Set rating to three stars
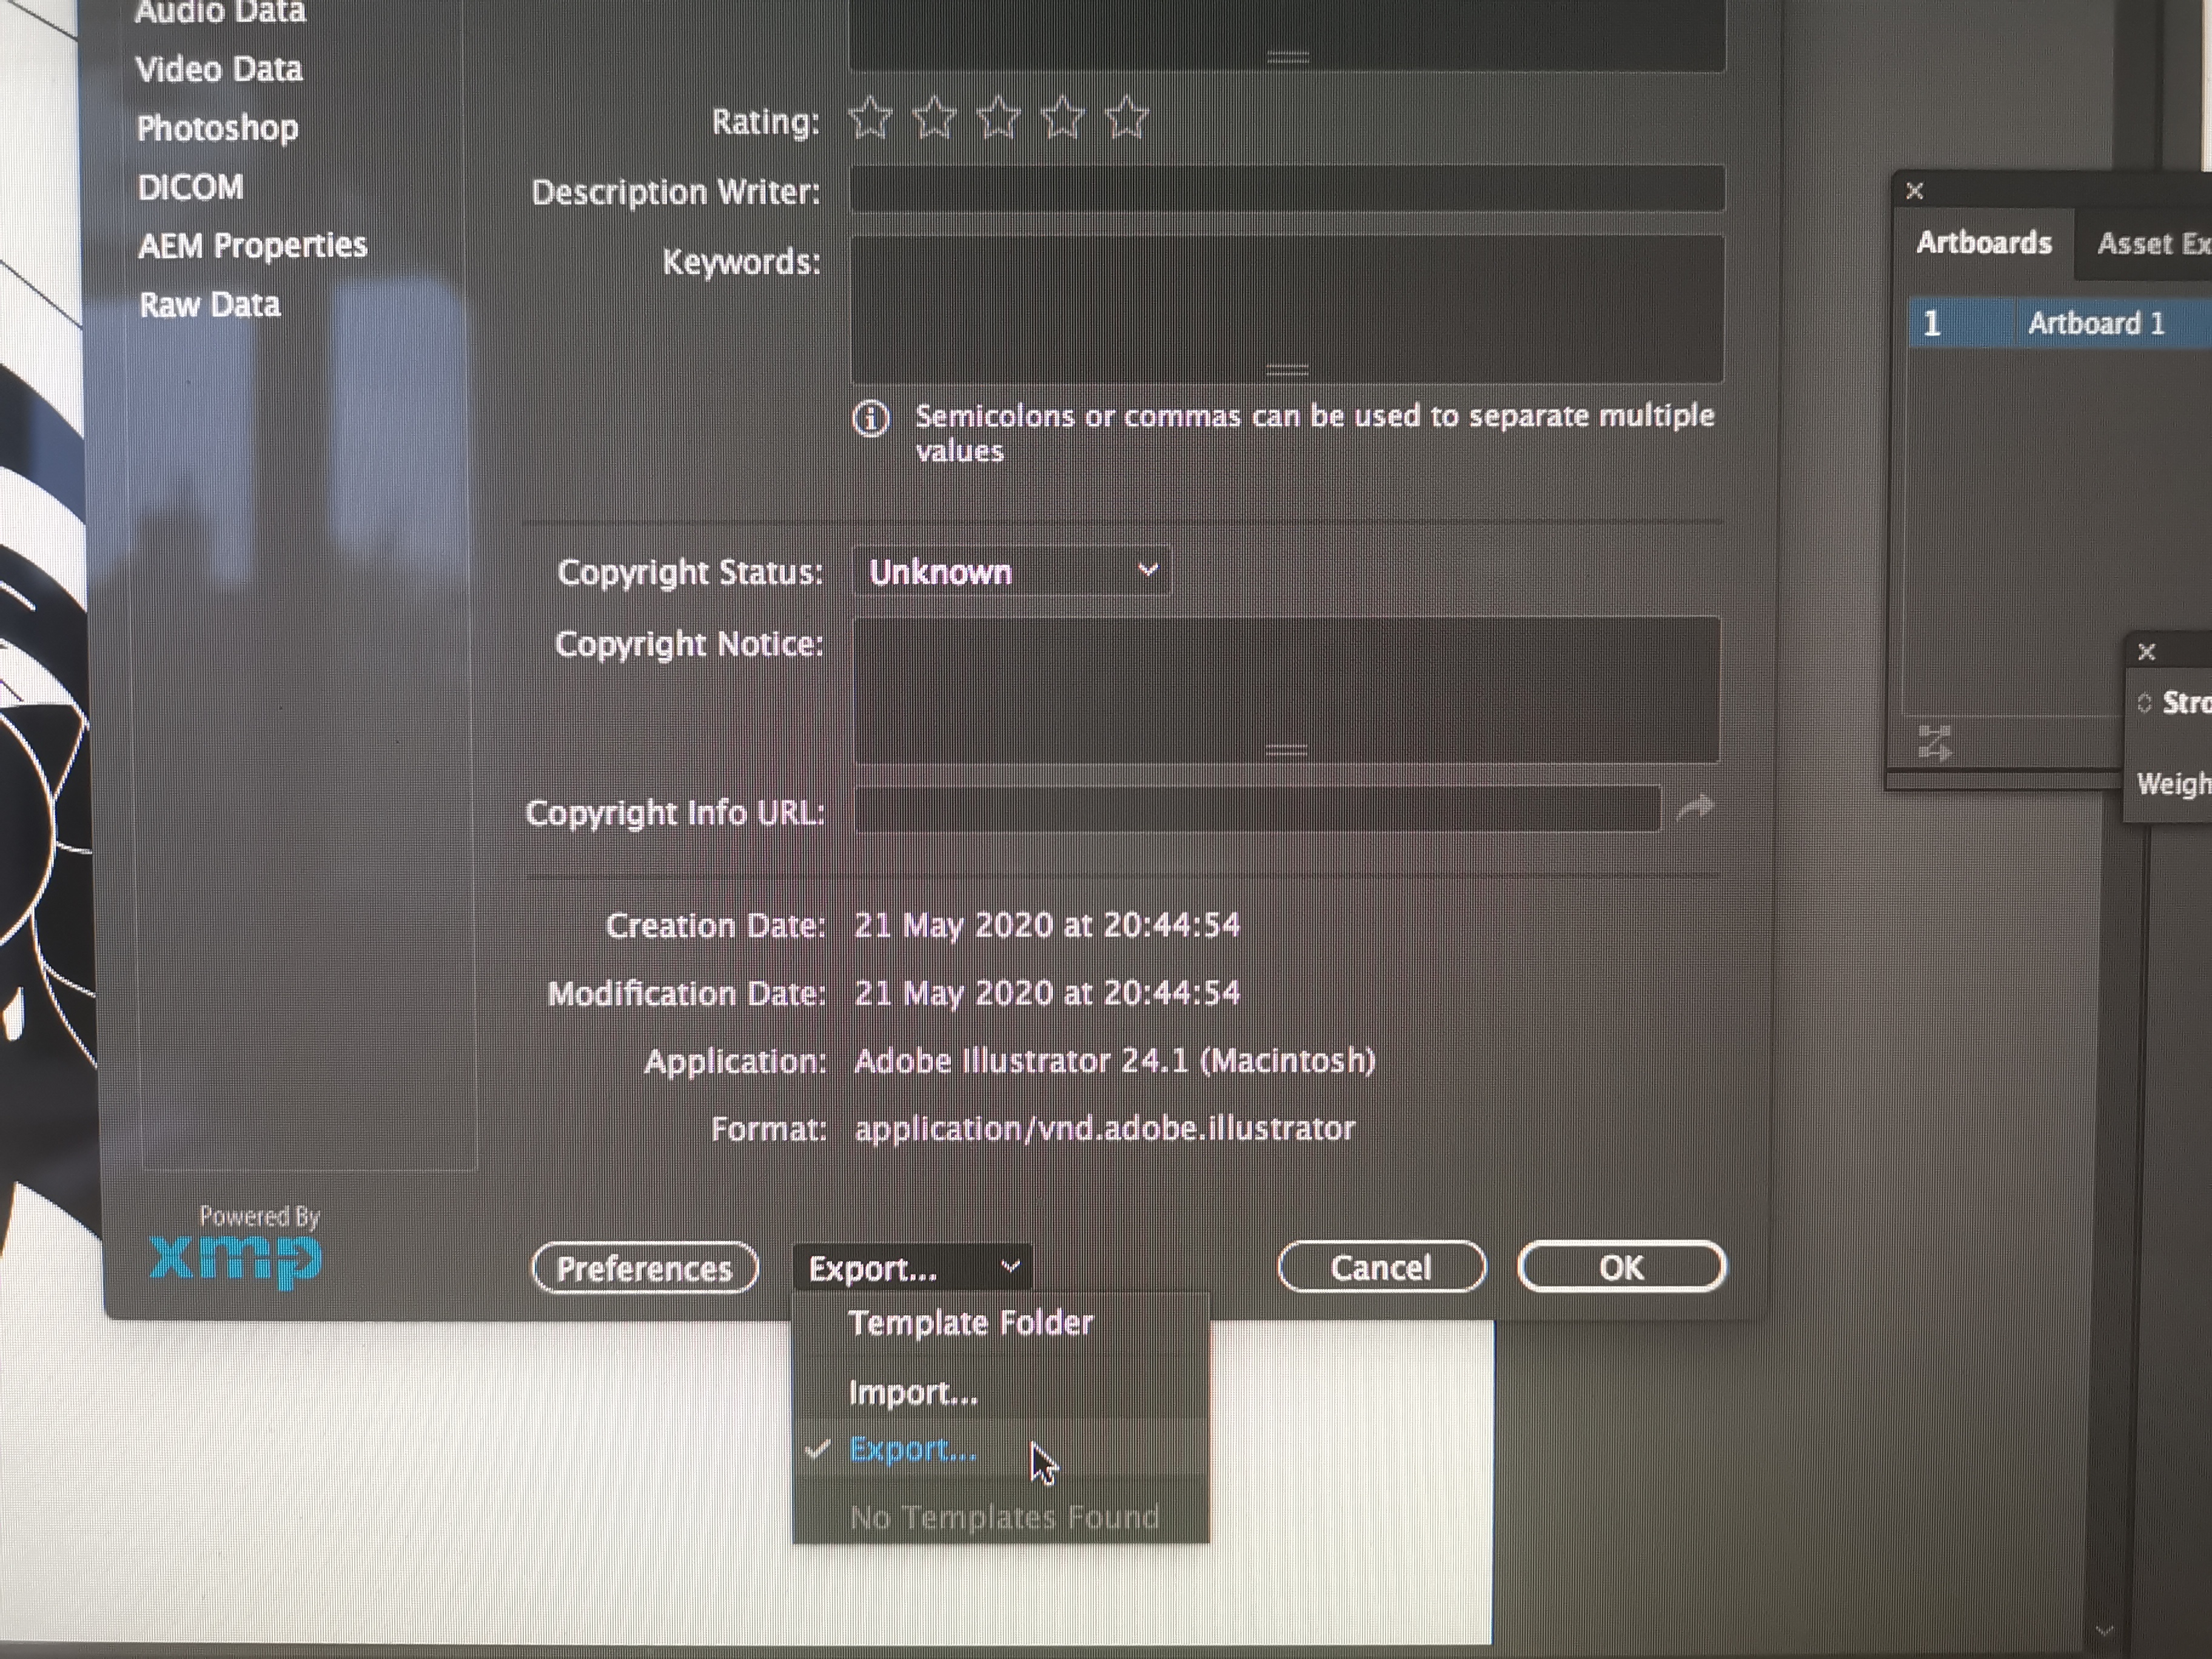The image size is (2212, 1659). (998, 118)
